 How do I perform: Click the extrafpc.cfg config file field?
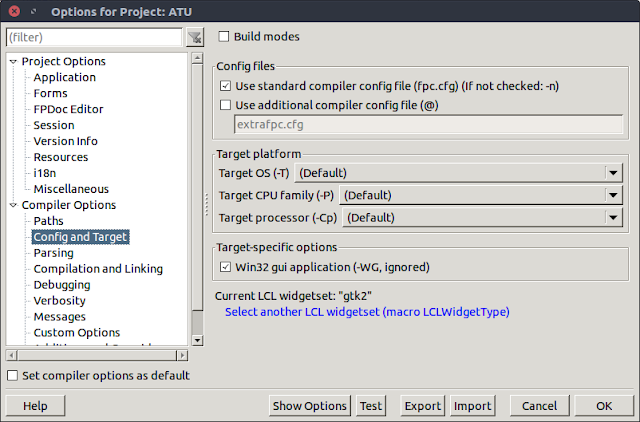coord(428,125)
